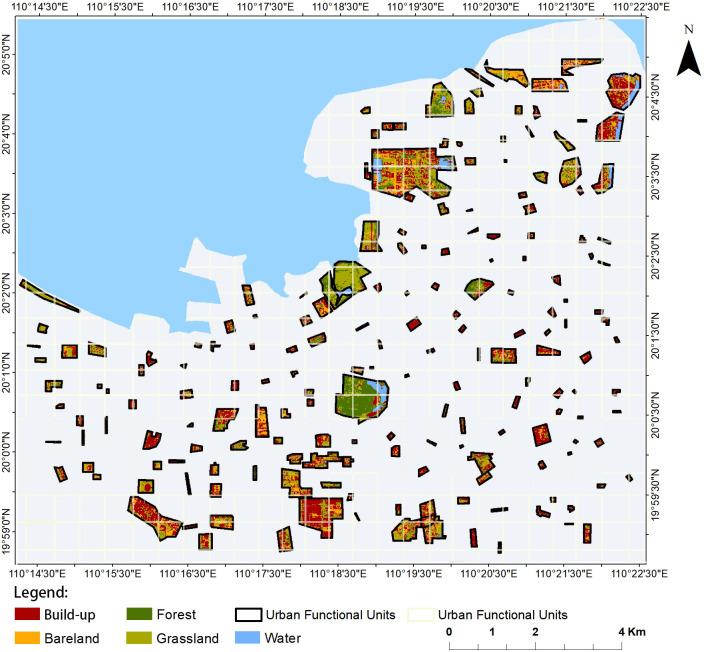This screenshot has height=652, width=704.
Task: Click the '0' mark on scale bar
Action: (449, 632)
